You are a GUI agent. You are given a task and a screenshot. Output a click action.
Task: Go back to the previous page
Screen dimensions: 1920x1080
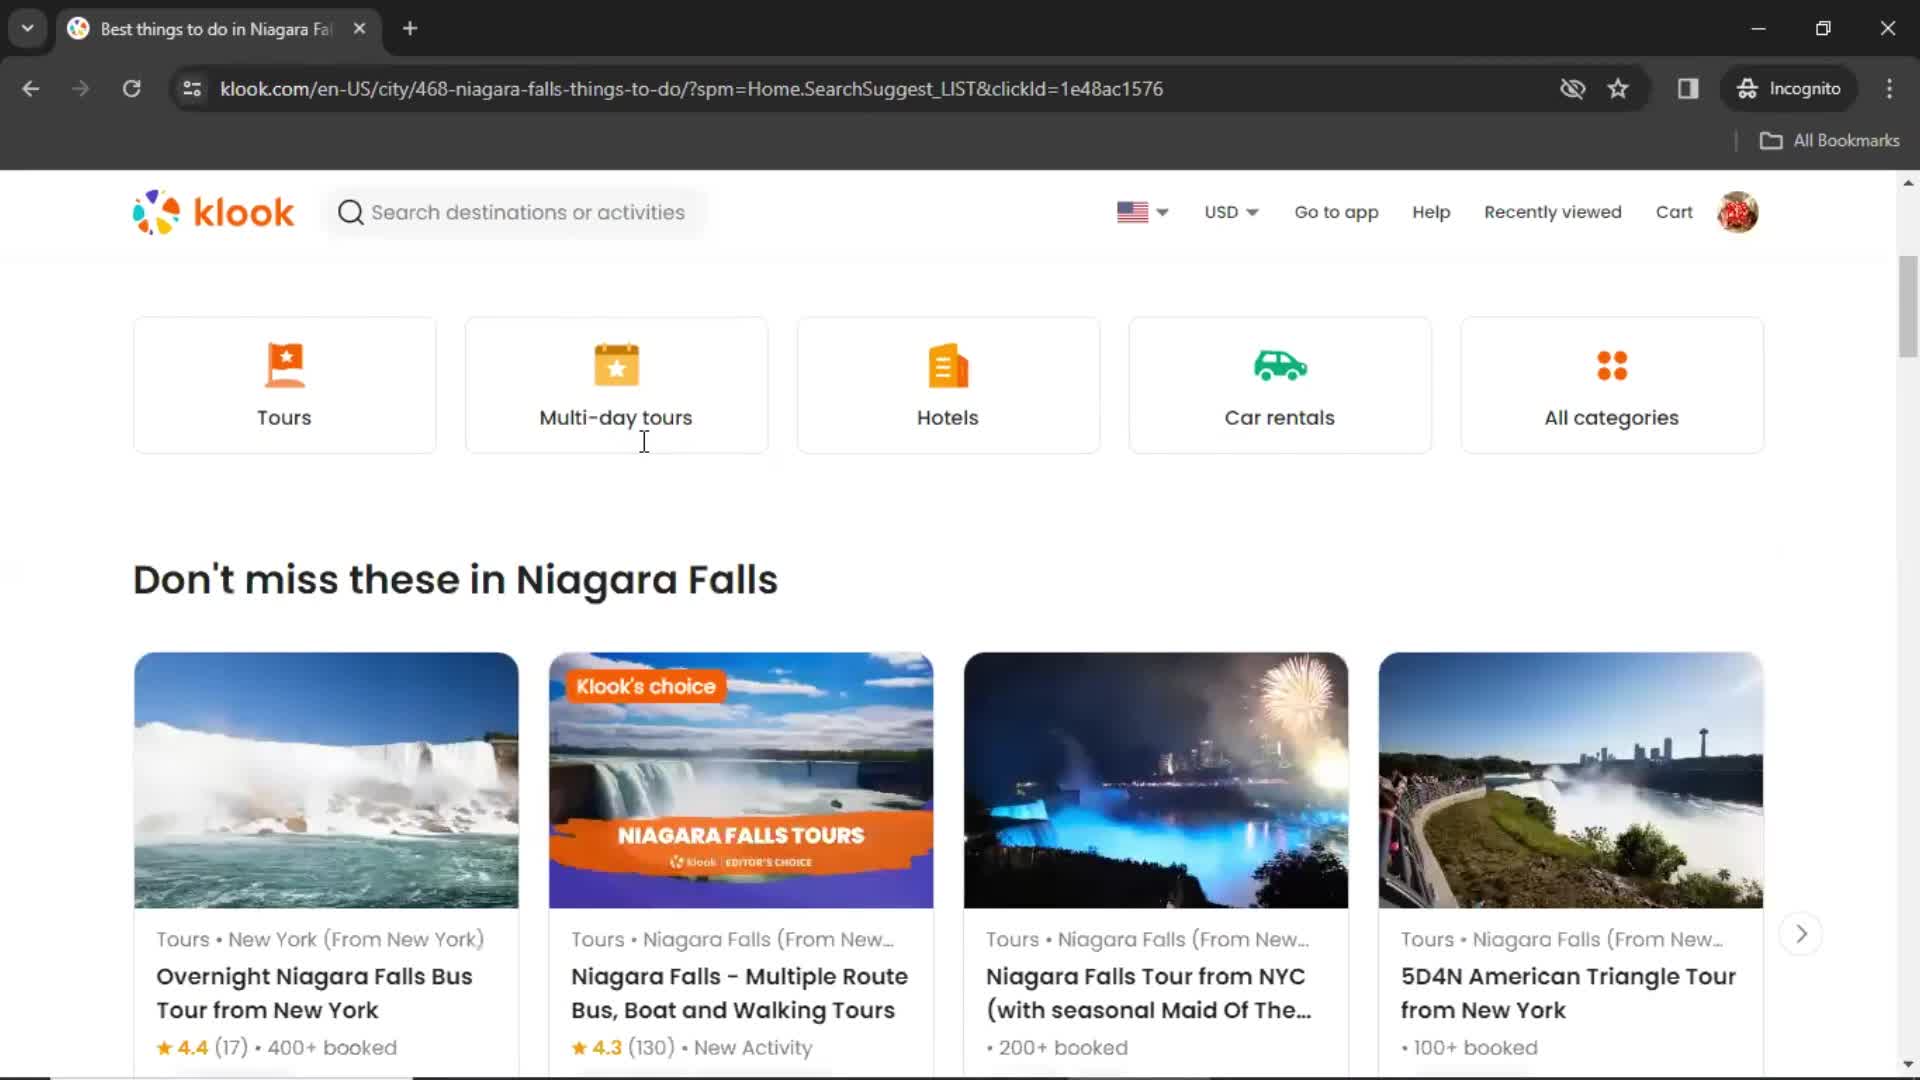click(x=31, y=88)
